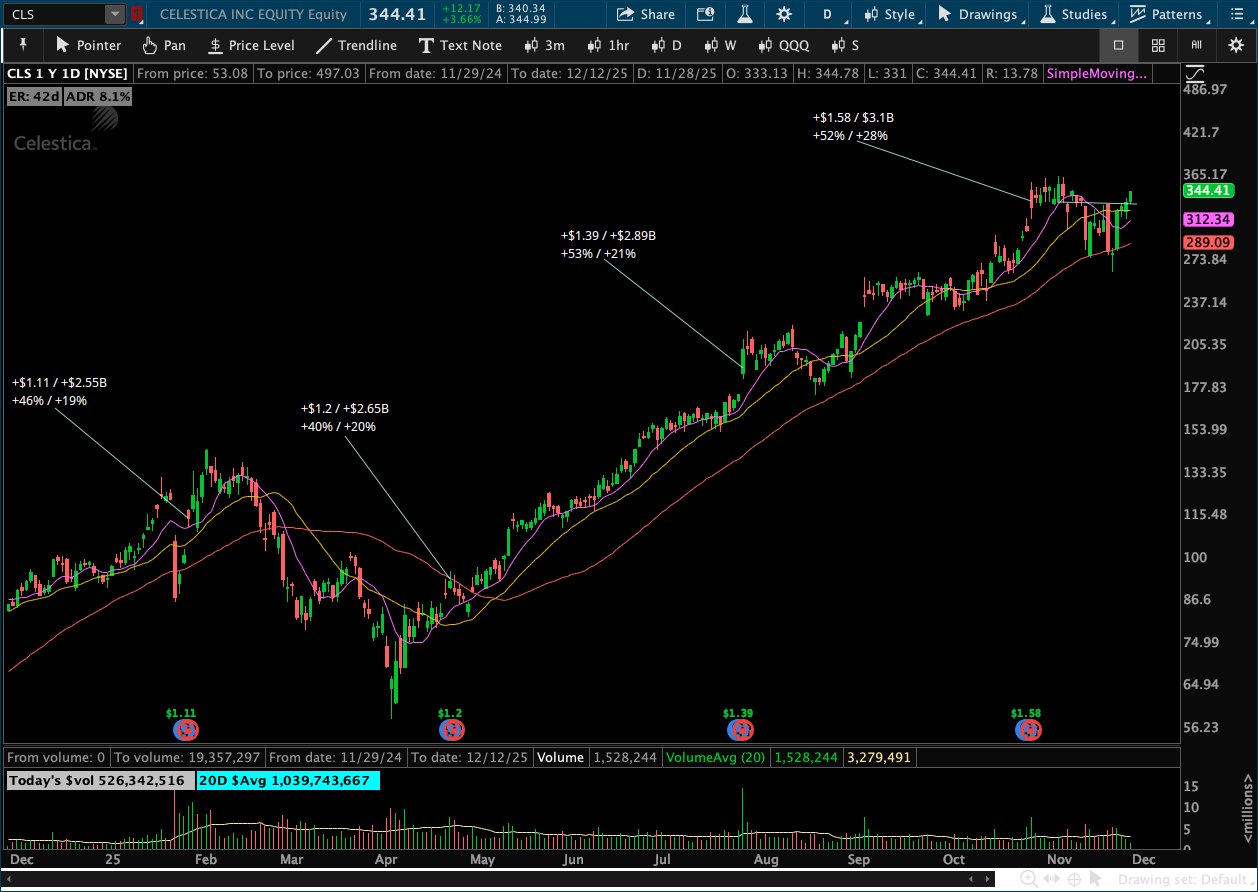
Task: Click the A: 344.99 ask quote
Action: [520, 20]
